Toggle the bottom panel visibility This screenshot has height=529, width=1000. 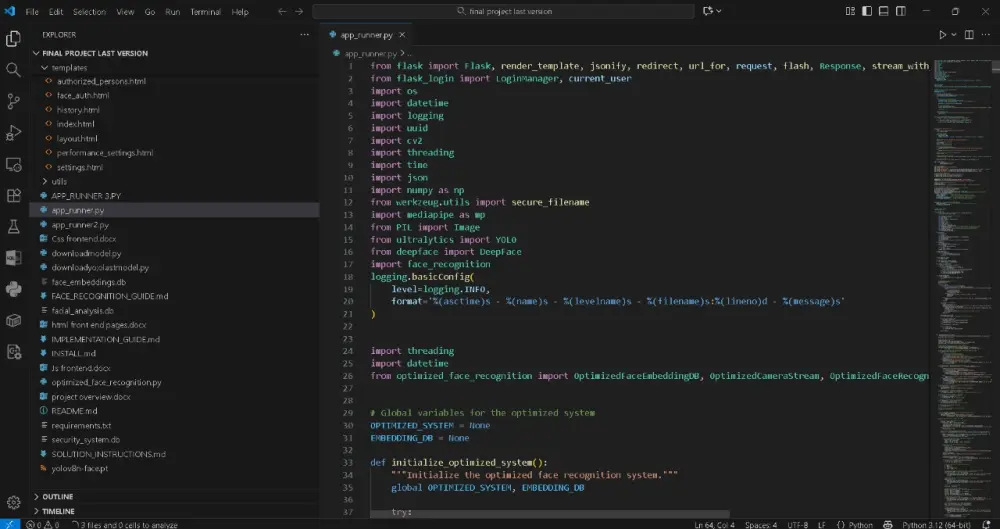(882, 12)
